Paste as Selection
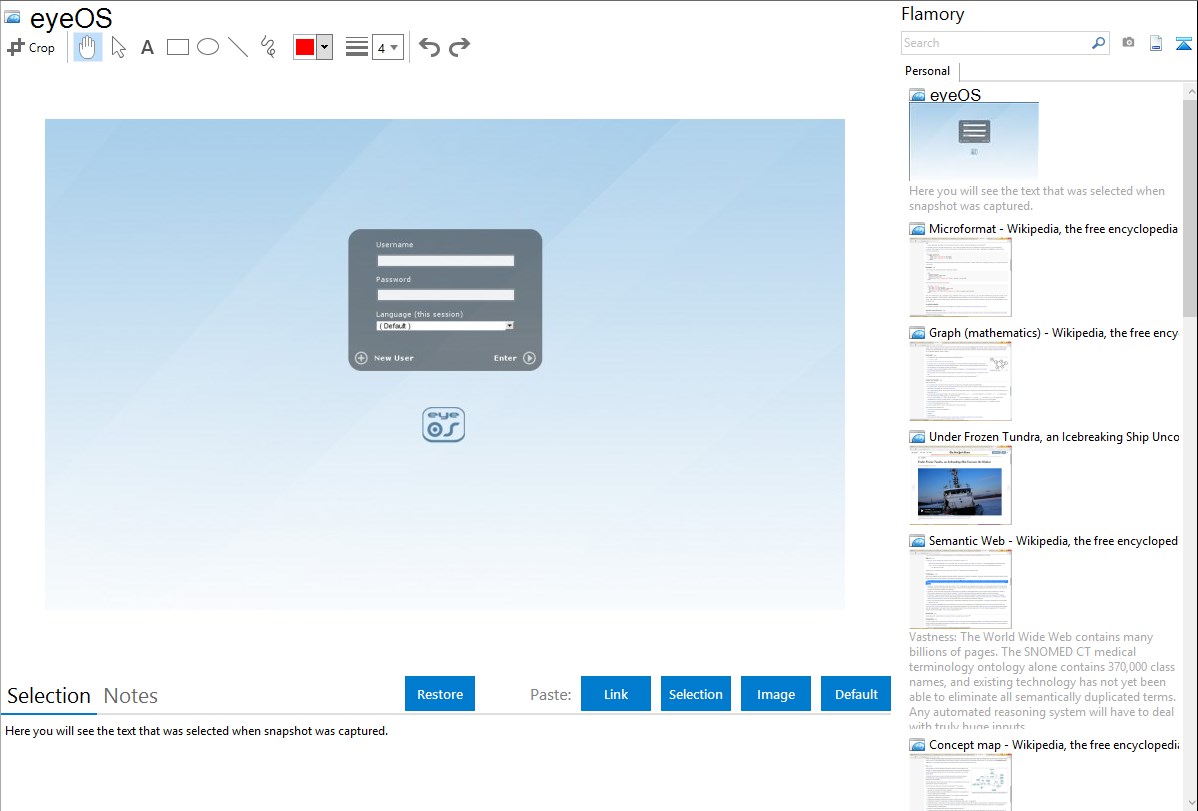 coord(696,694)
